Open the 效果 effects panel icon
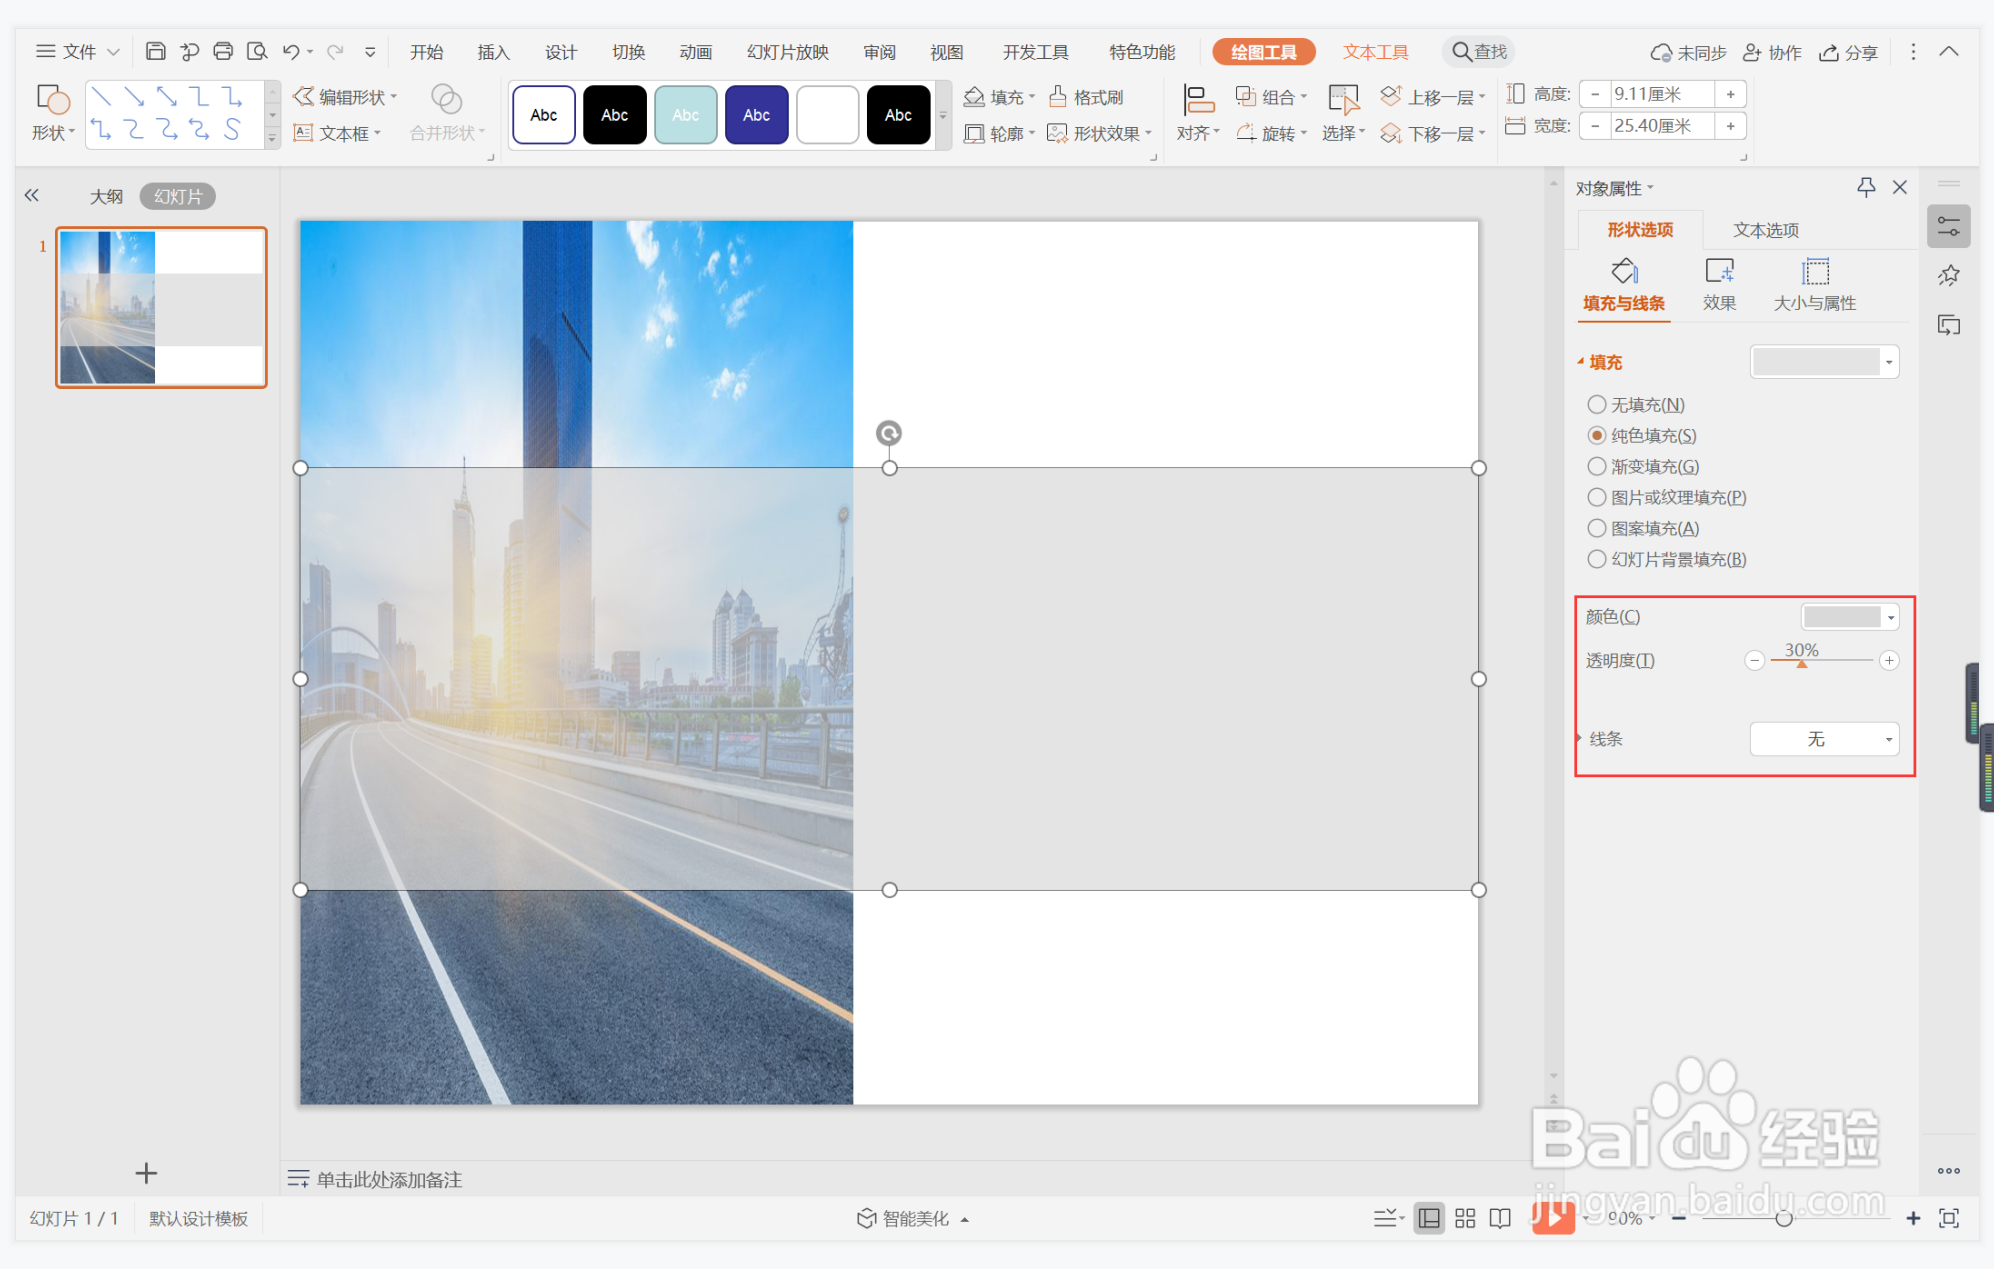Image resolution: width=1994 pixels, height=1269 pixels. [x=1719, y=272]
